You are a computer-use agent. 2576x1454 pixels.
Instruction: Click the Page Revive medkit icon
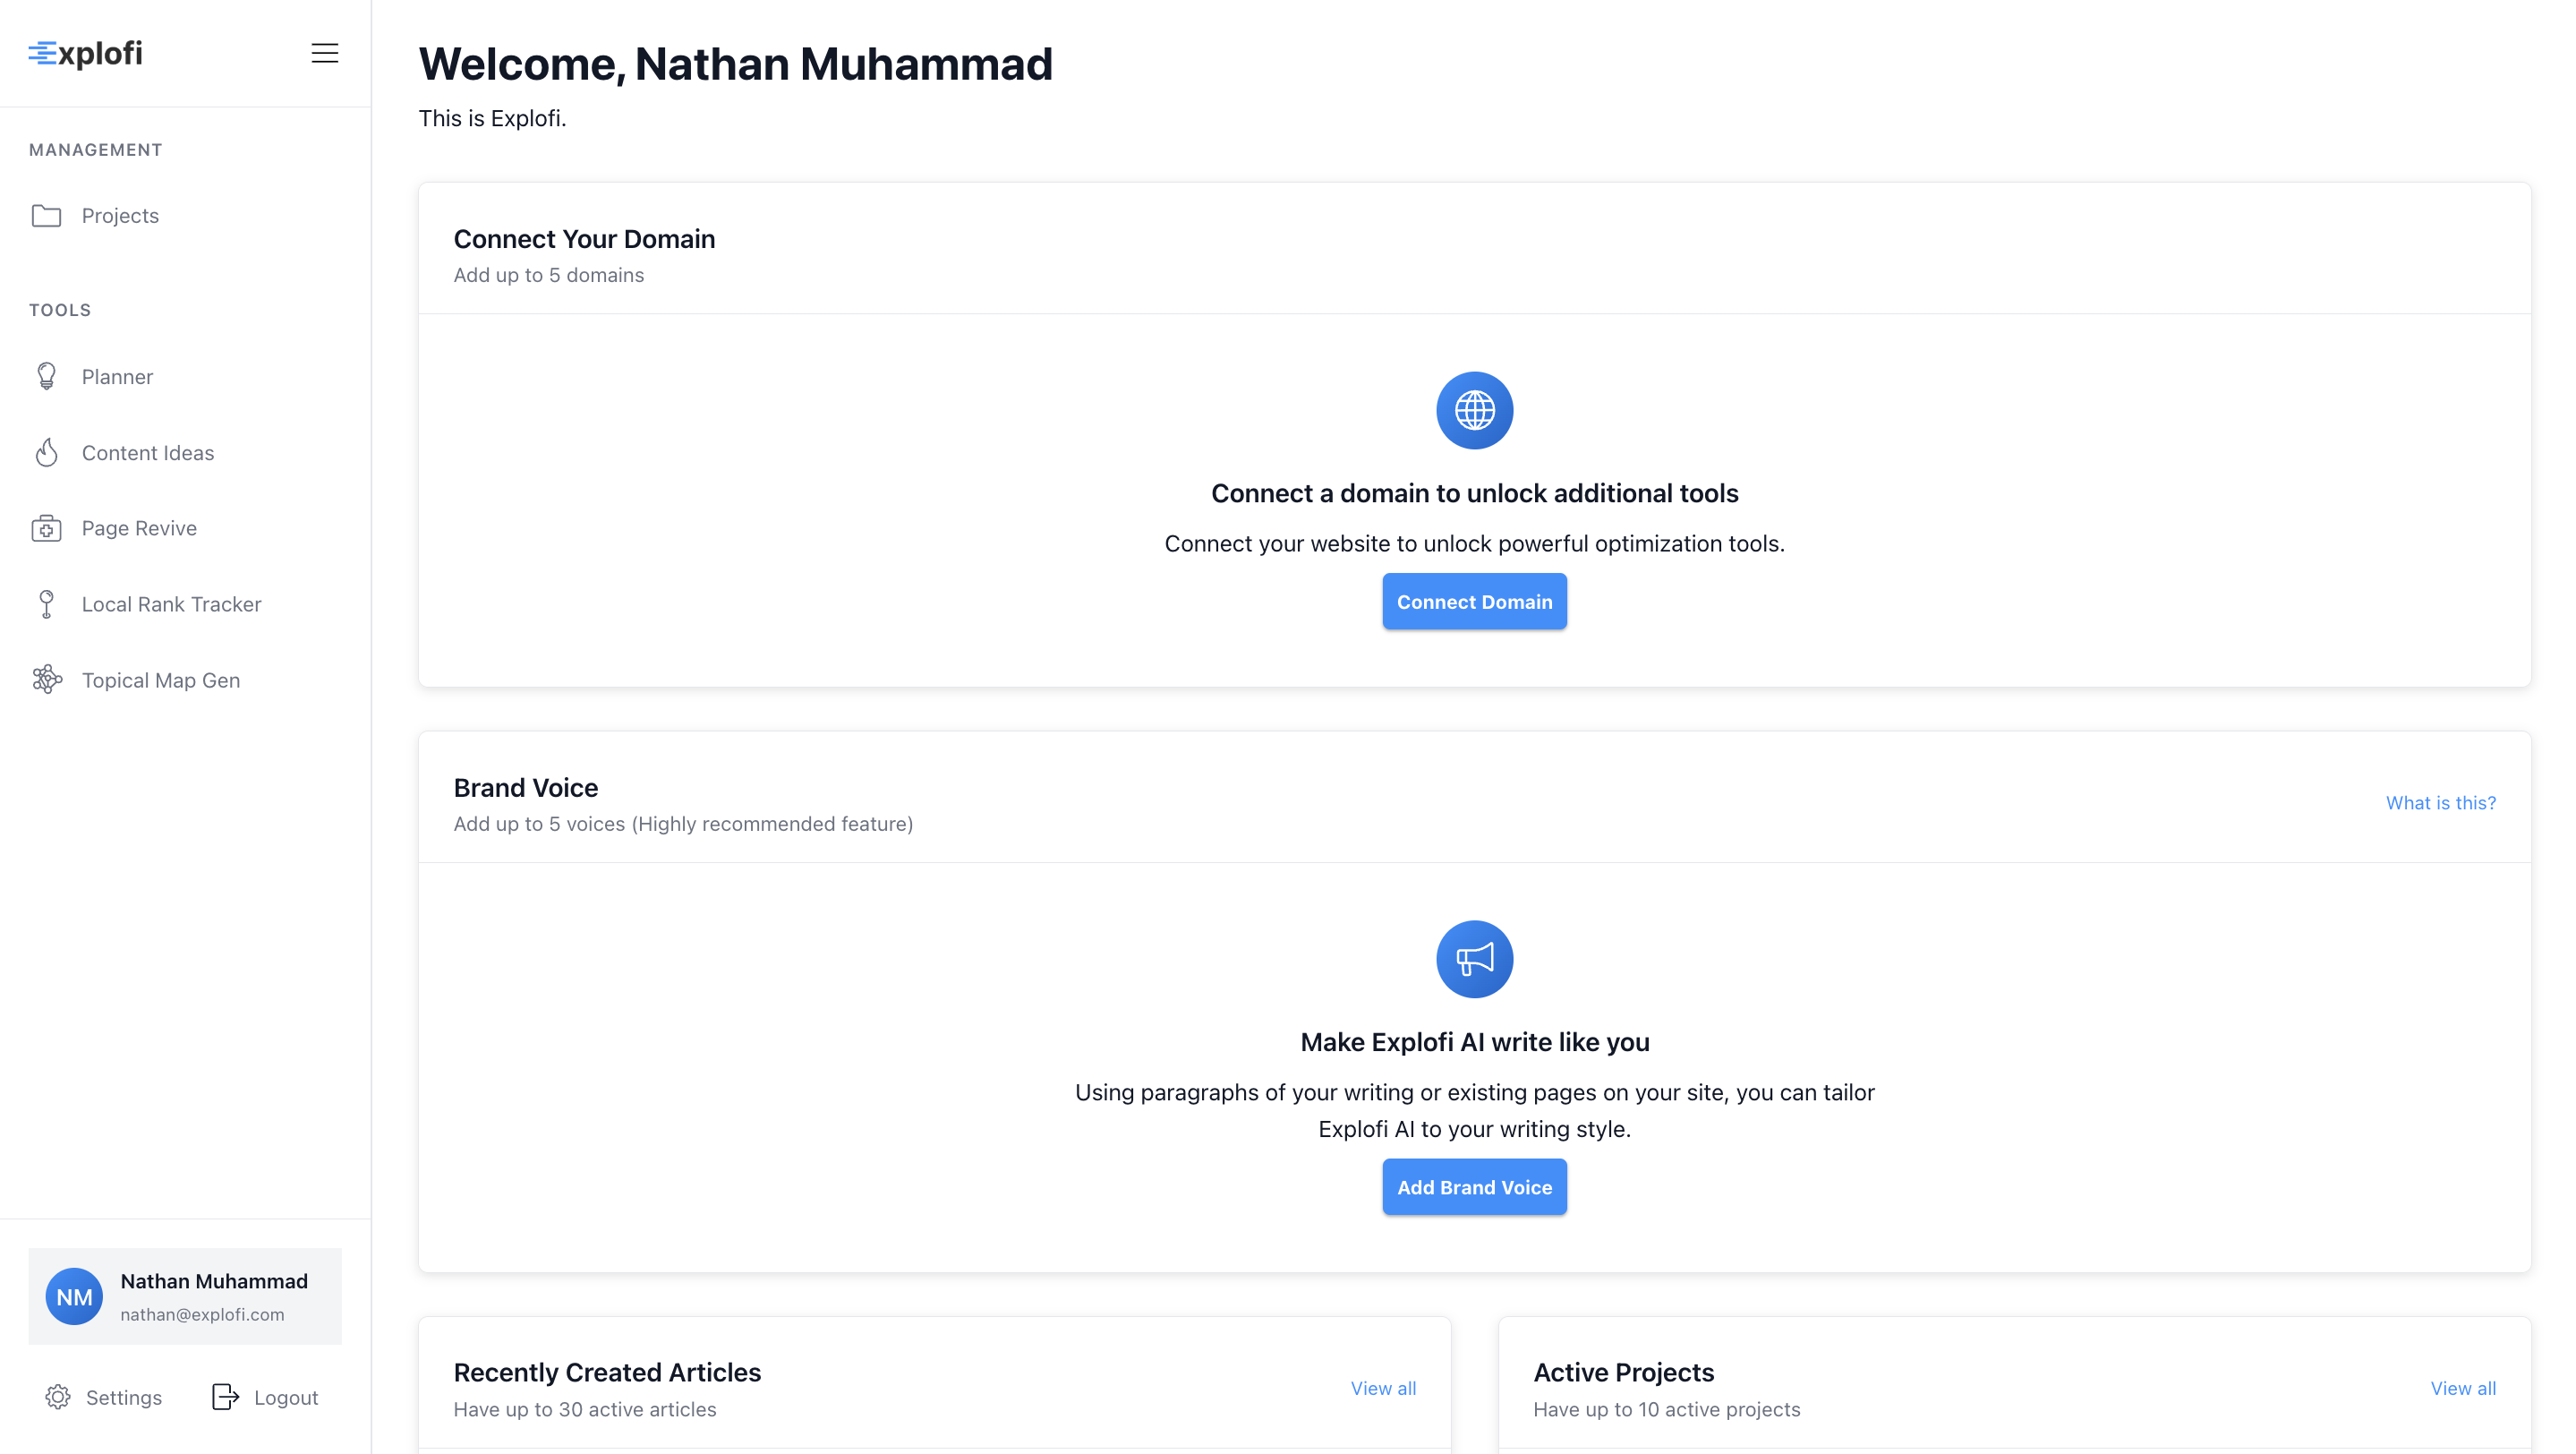46,528
